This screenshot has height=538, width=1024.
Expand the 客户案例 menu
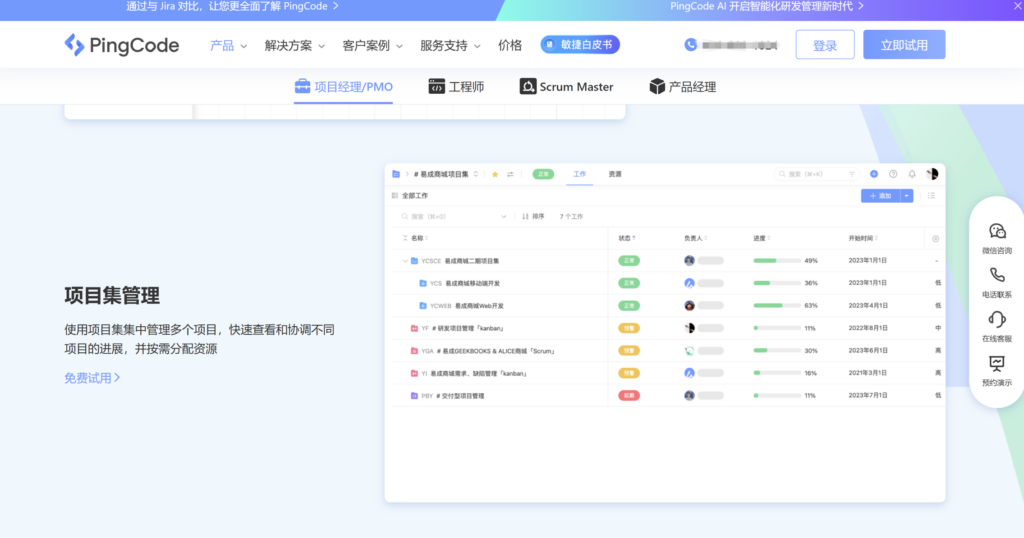pyautogui.click(x=372, y=46)
